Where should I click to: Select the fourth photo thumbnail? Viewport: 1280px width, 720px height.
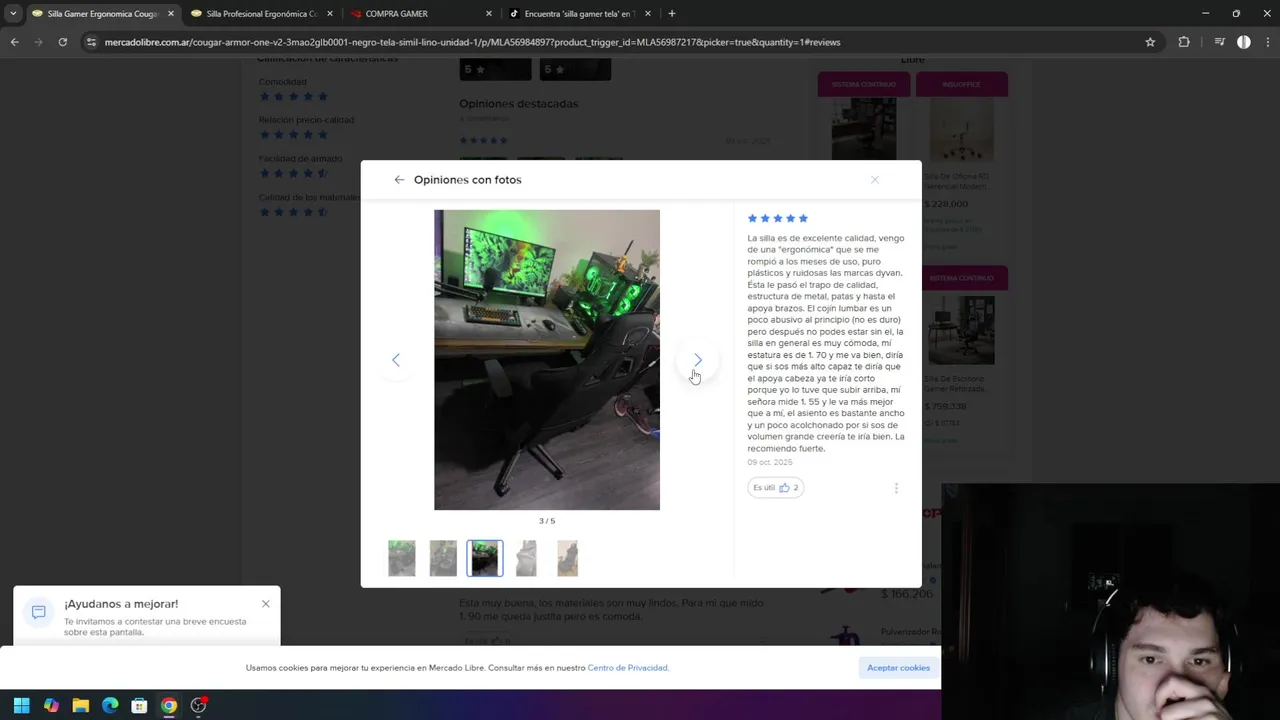(526, 558)
